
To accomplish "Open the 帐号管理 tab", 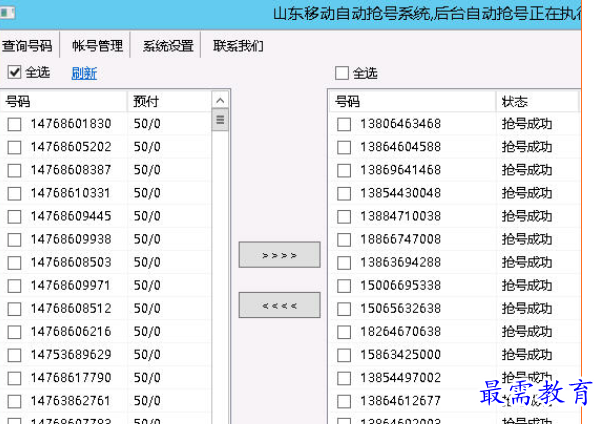I will (x=97, y=46).
